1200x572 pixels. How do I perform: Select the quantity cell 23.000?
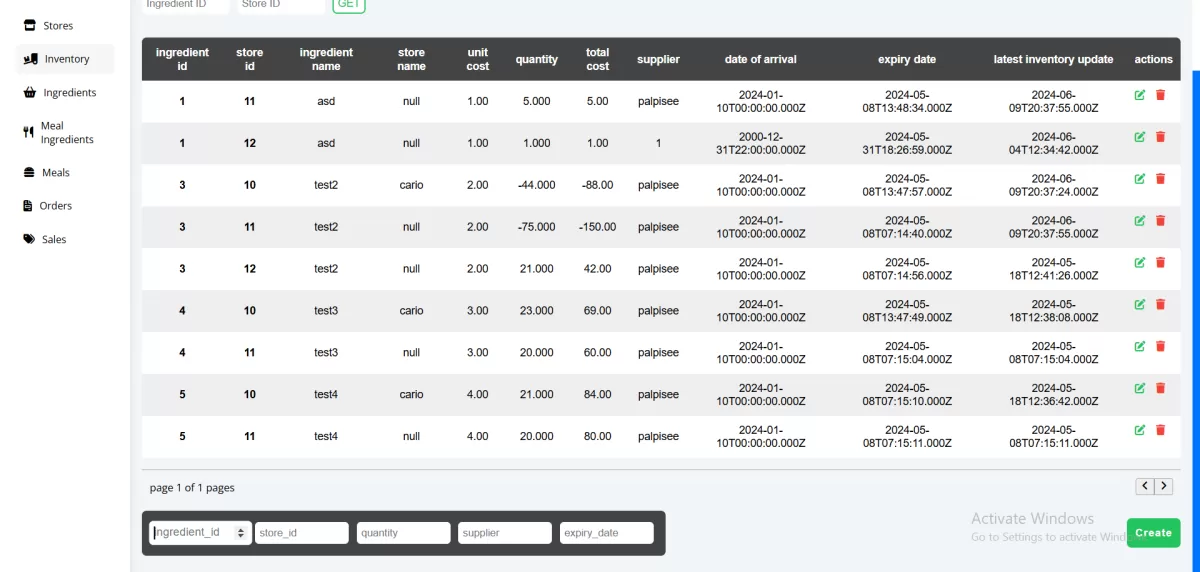click(x=537, y=311)
